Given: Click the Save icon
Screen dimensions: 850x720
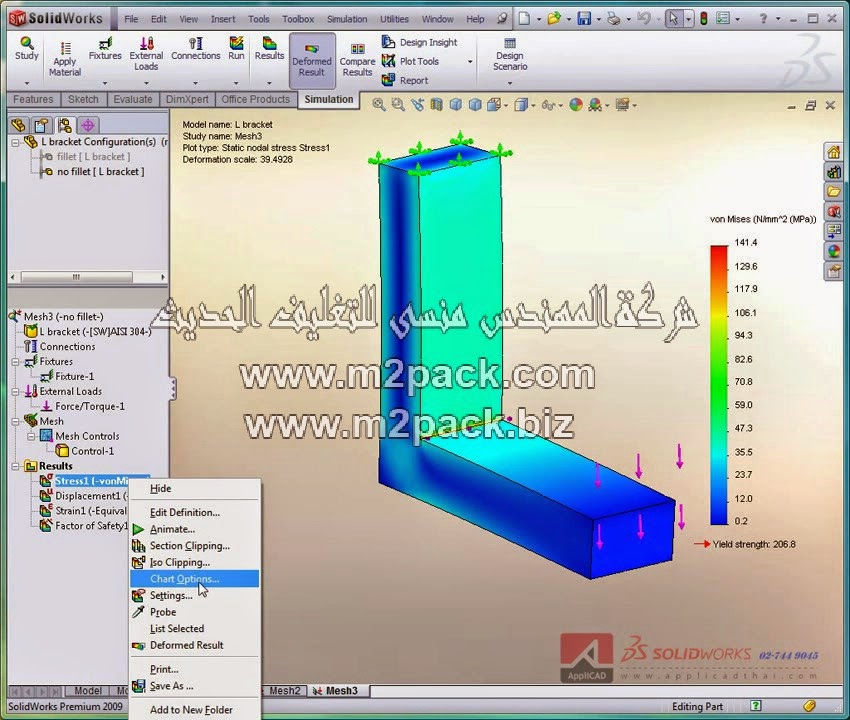Looking at the screenshot, I should (x=584, y=19).
